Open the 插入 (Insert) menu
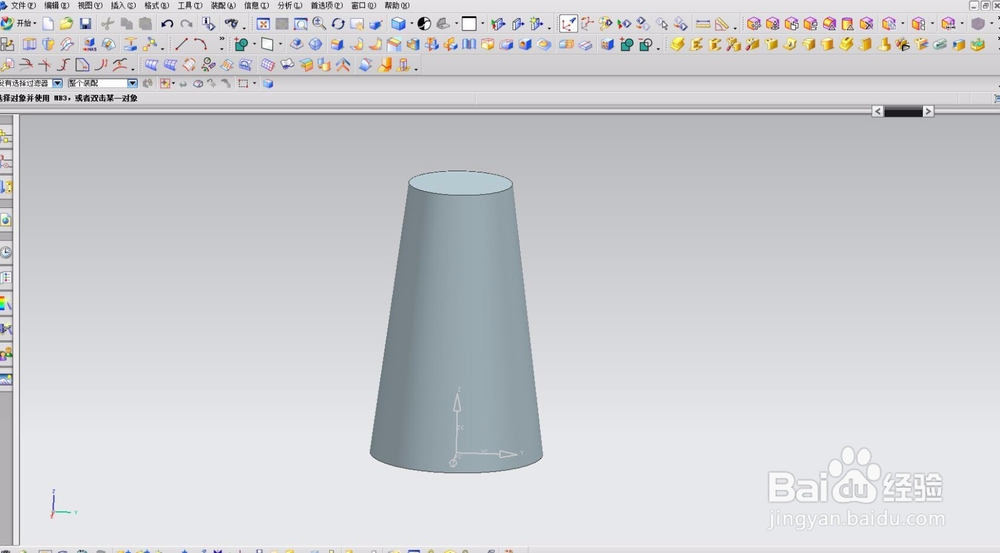The image size is (1000, 553). point(123,6)
